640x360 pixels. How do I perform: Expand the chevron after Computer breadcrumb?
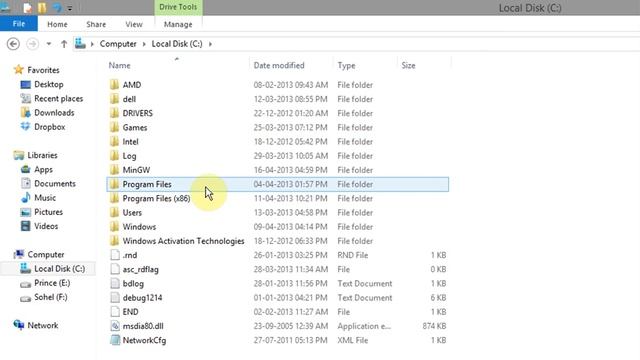coord(144,44)
